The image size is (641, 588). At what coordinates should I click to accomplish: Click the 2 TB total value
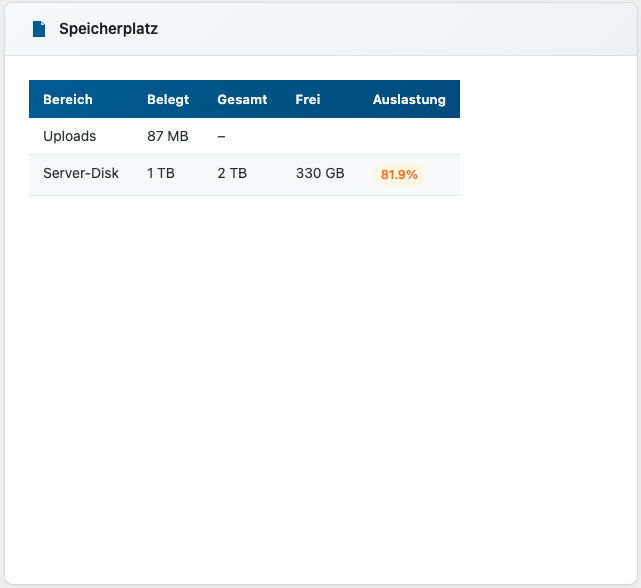pyautogui.click(x=232, y=174)
